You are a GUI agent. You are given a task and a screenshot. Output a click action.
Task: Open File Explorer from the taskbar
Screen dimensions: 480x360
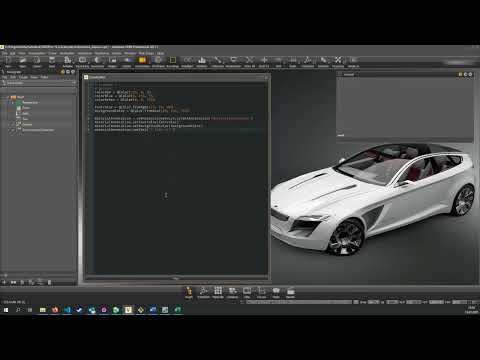coord(43,310)
